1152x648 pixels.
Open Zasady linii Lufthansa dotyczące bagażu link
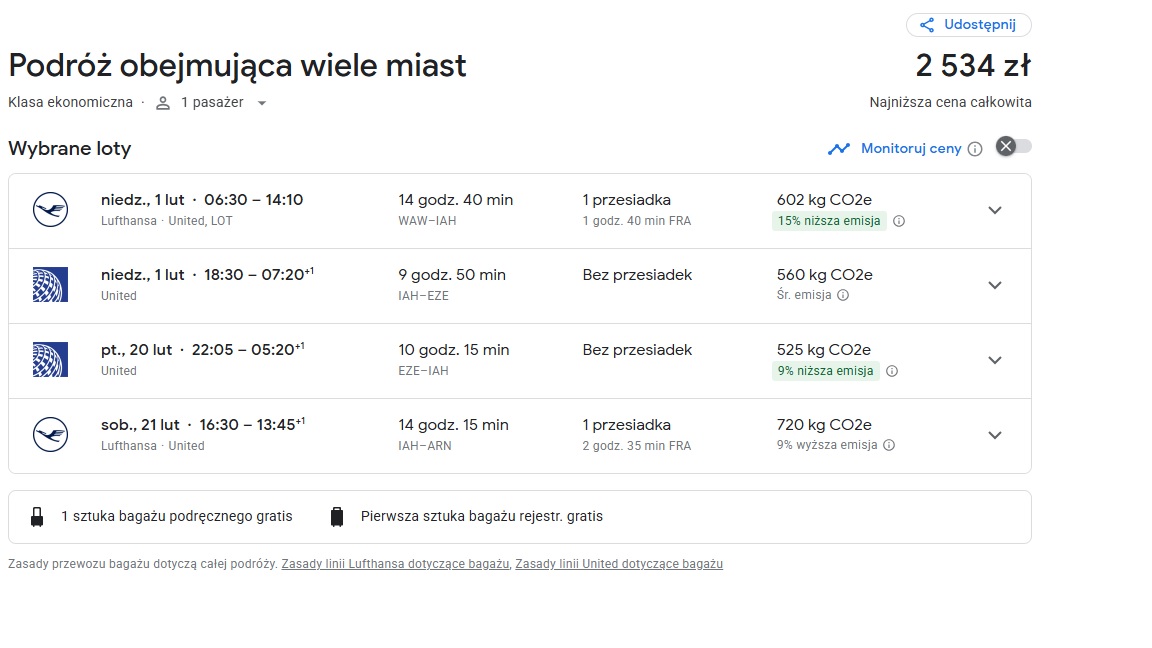pyautogui.click(x=395, y=564)
